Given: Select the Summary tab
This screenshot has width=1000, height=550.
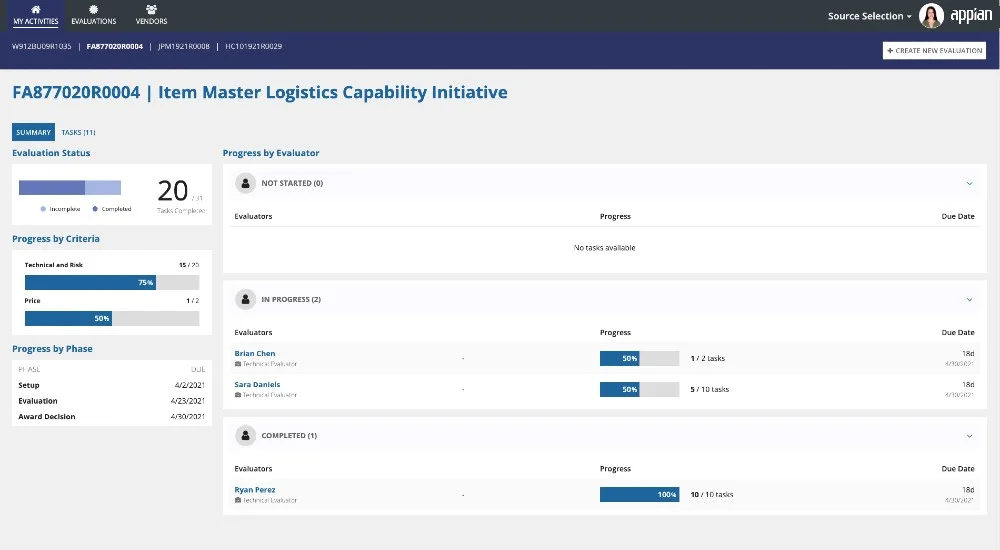Looking at the screenshot, I should (x=33, y=132).
